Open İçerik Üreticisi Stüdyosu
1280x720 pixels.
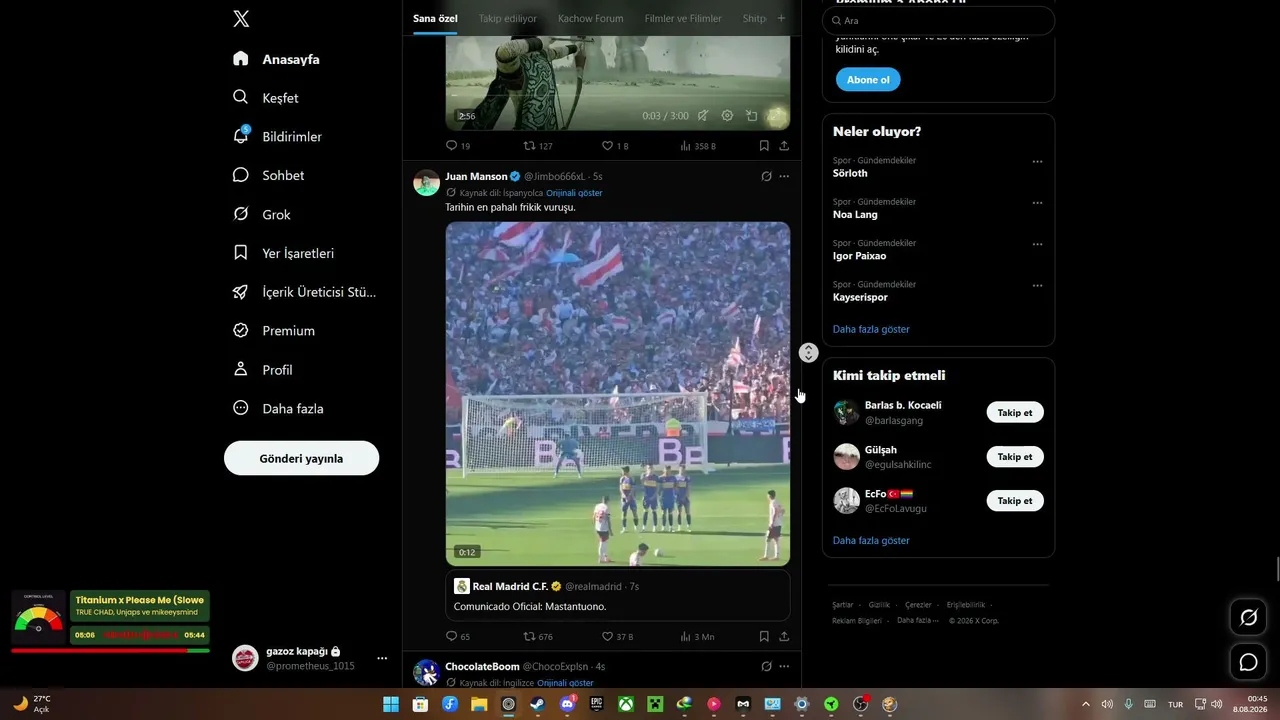pyautogui.click(x=305, y=292)
